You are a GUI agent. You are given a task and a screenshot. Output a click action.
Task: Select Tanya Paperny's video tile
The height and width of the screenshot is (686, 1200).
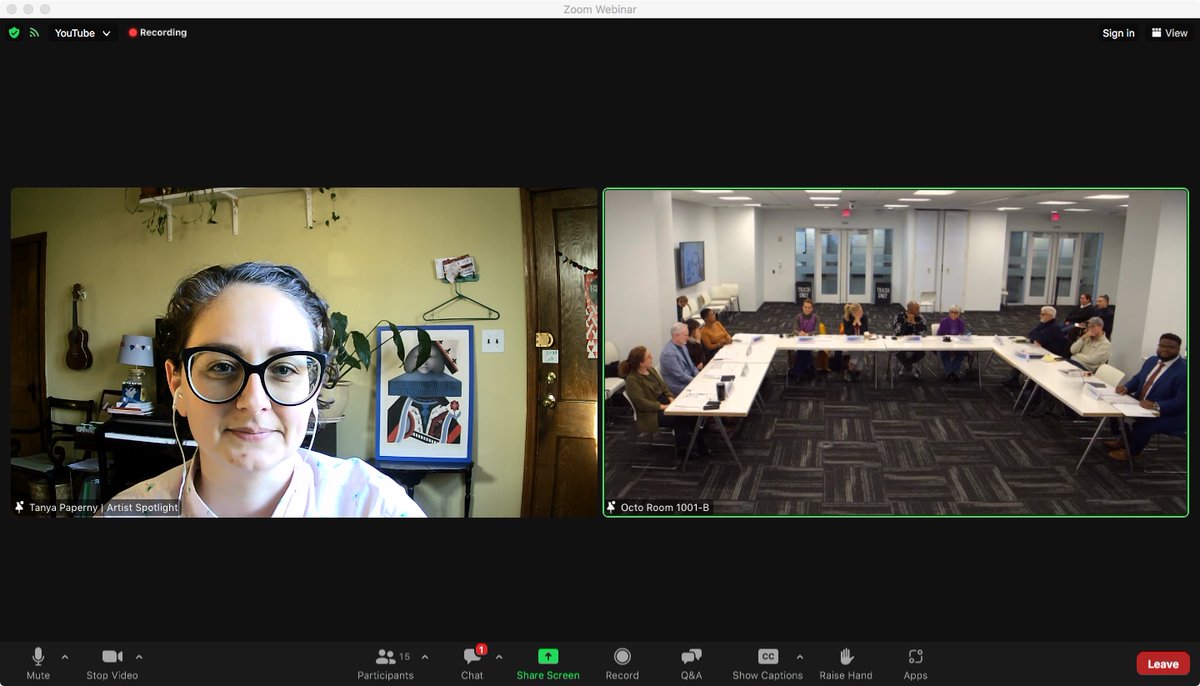pos(304,352)
